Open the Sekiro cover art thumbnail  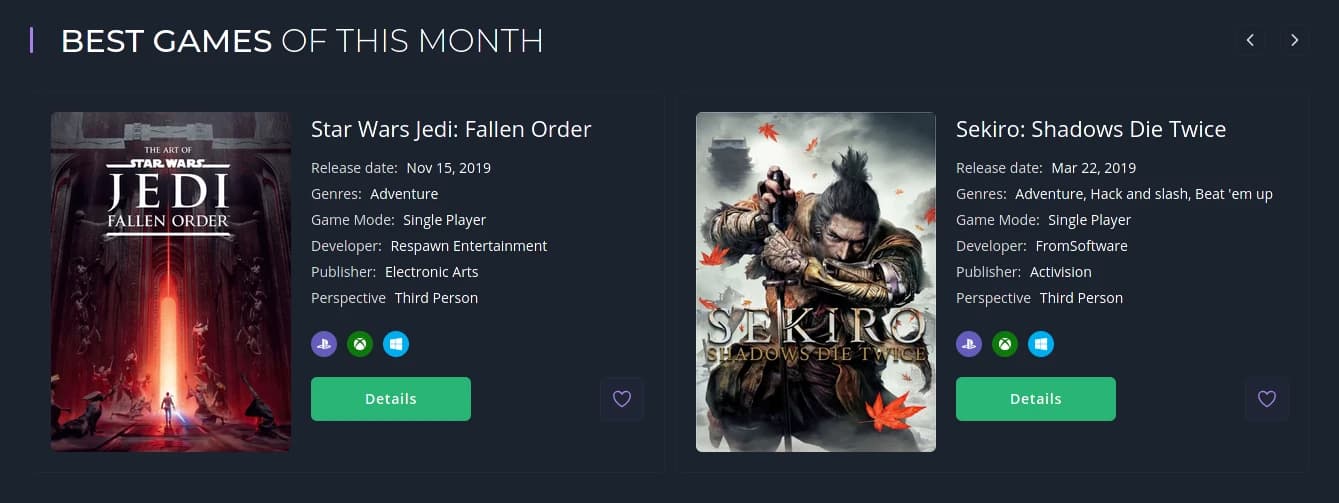click(x=816, y=282)
